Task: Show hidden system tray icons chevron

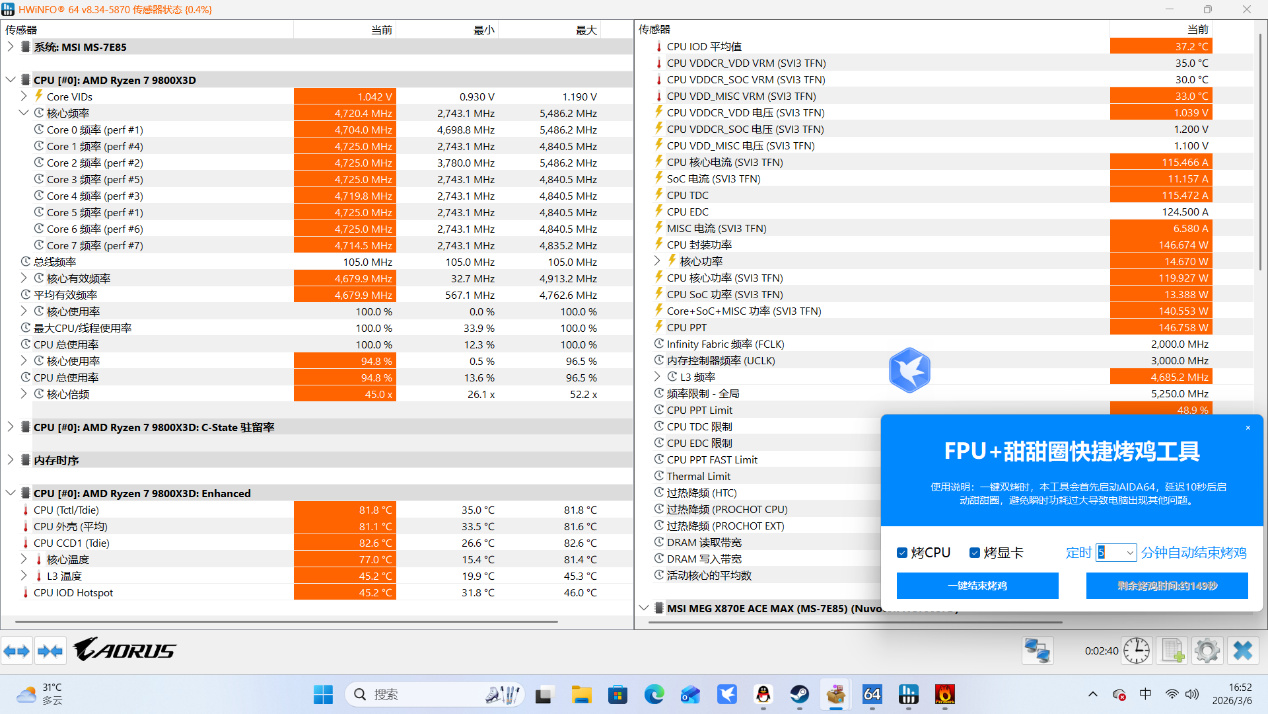Action: (x=1092, y=694)
